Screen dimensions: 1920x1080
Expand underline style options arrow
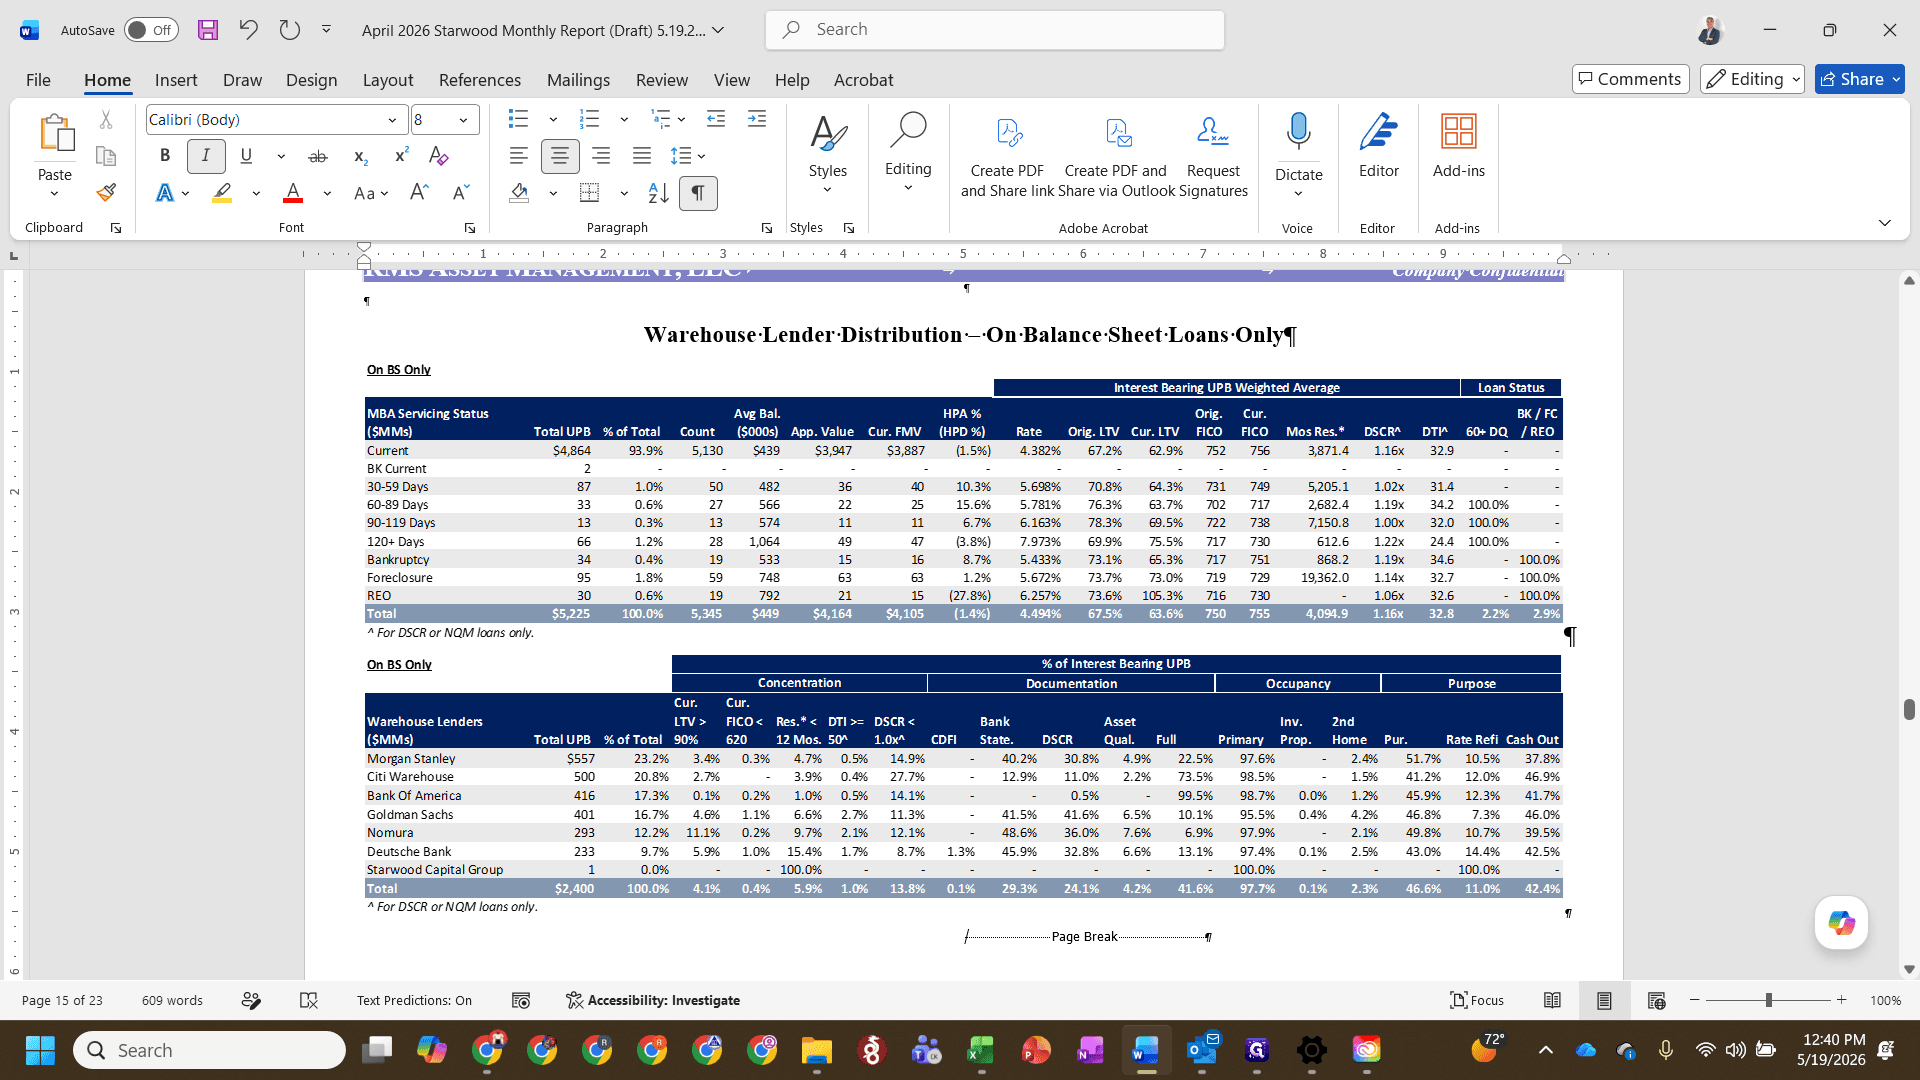click(281, 156)
